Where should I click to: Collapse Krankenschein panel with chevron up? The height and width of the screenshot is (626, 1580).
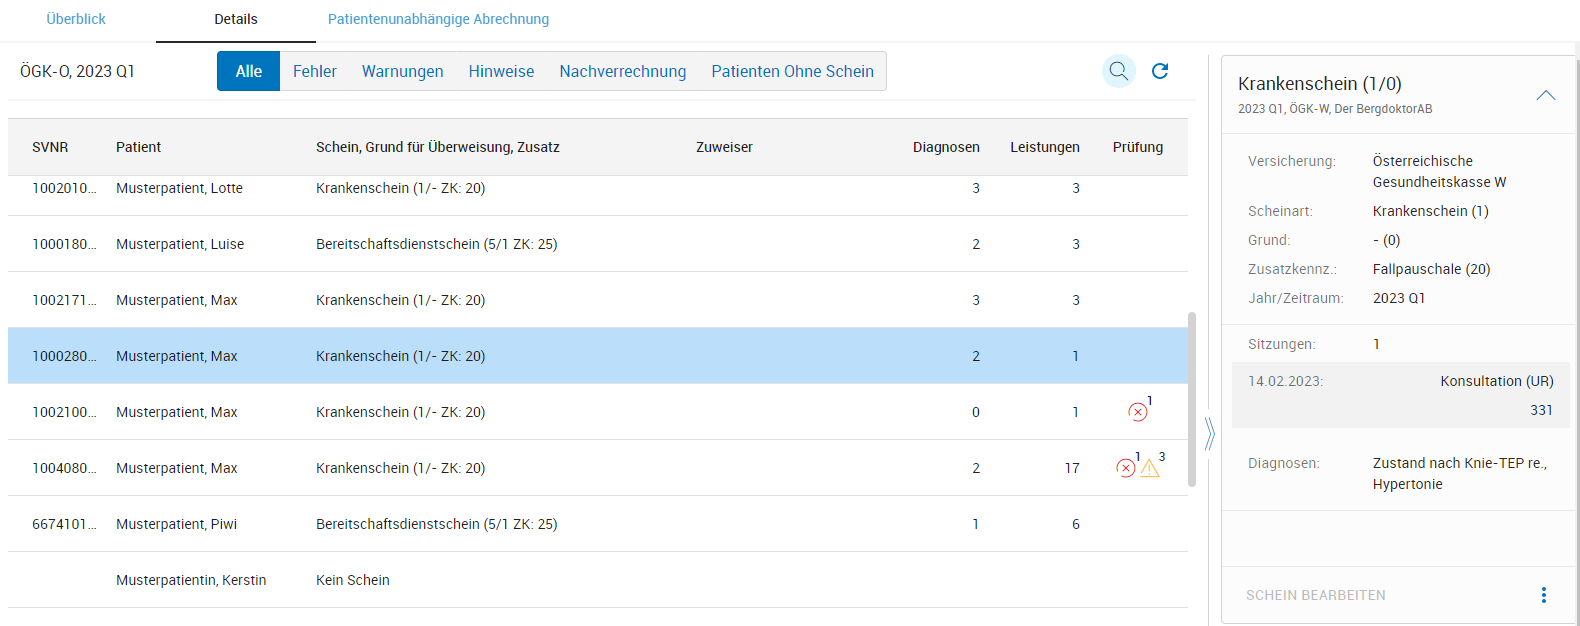point(1545,95)
